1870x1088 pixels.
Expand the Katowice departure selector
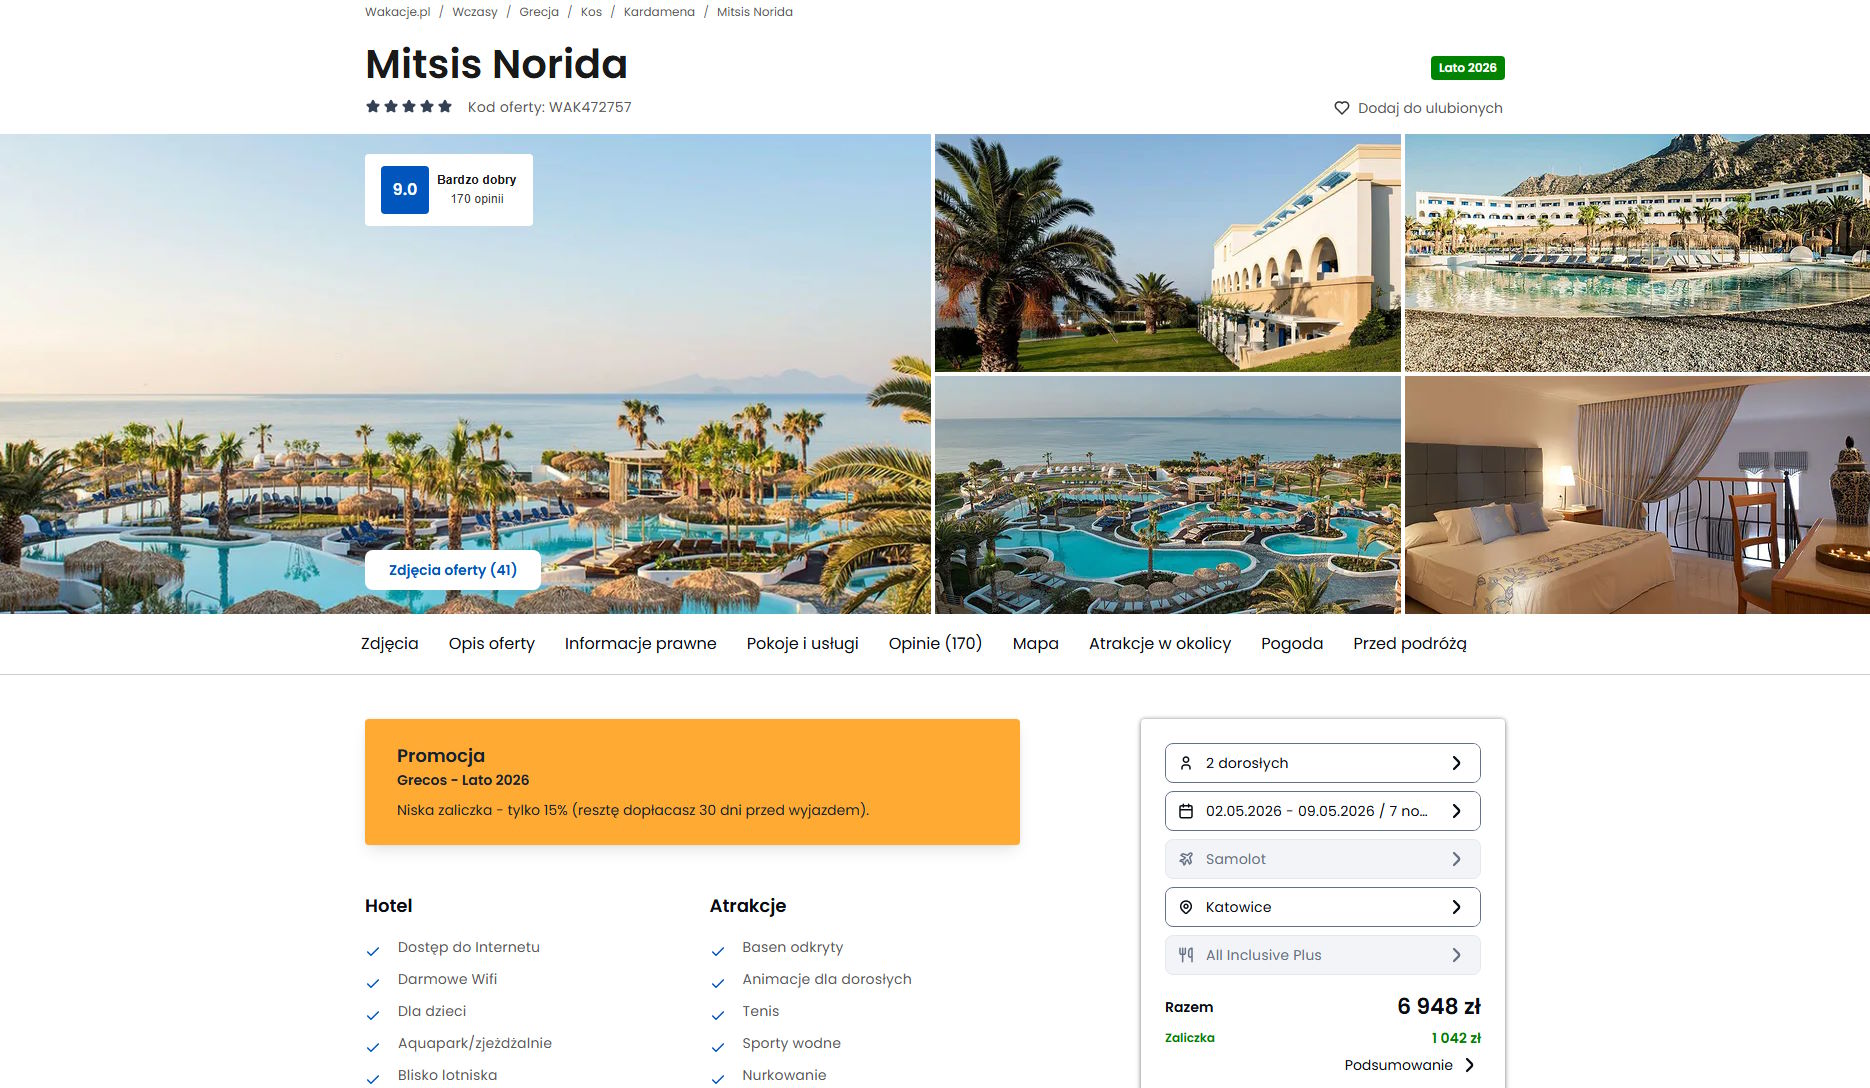tap(1322, 907)
